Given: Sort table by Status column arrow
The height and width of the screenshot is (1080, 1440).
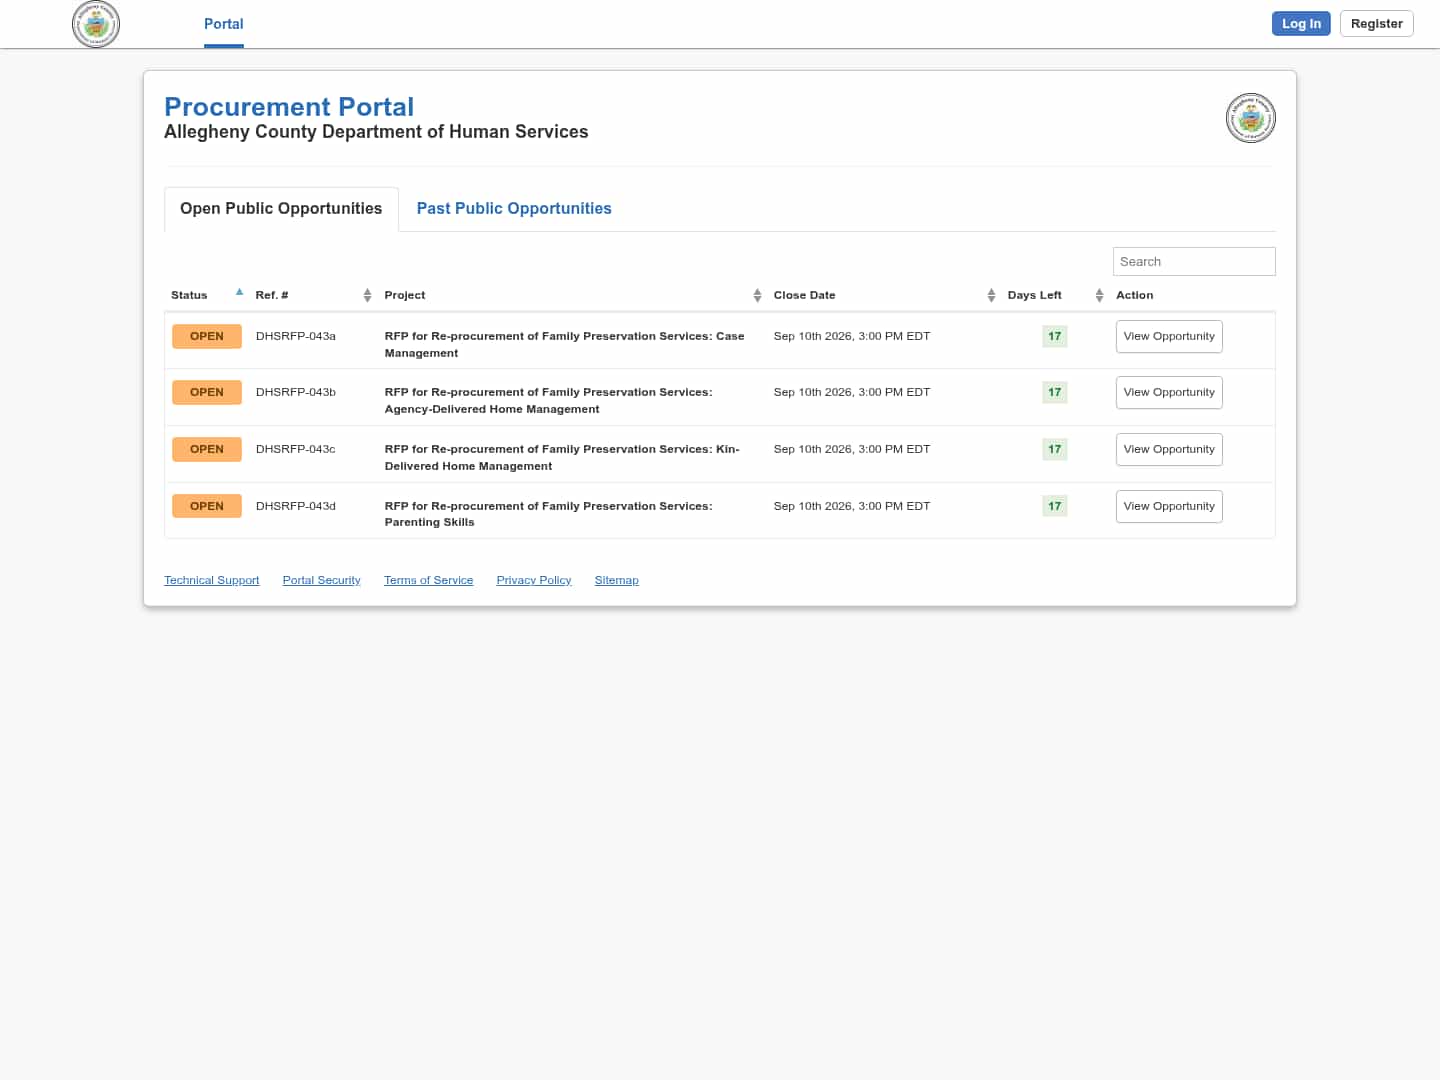Looking at the screenshot, I should 239,292.
